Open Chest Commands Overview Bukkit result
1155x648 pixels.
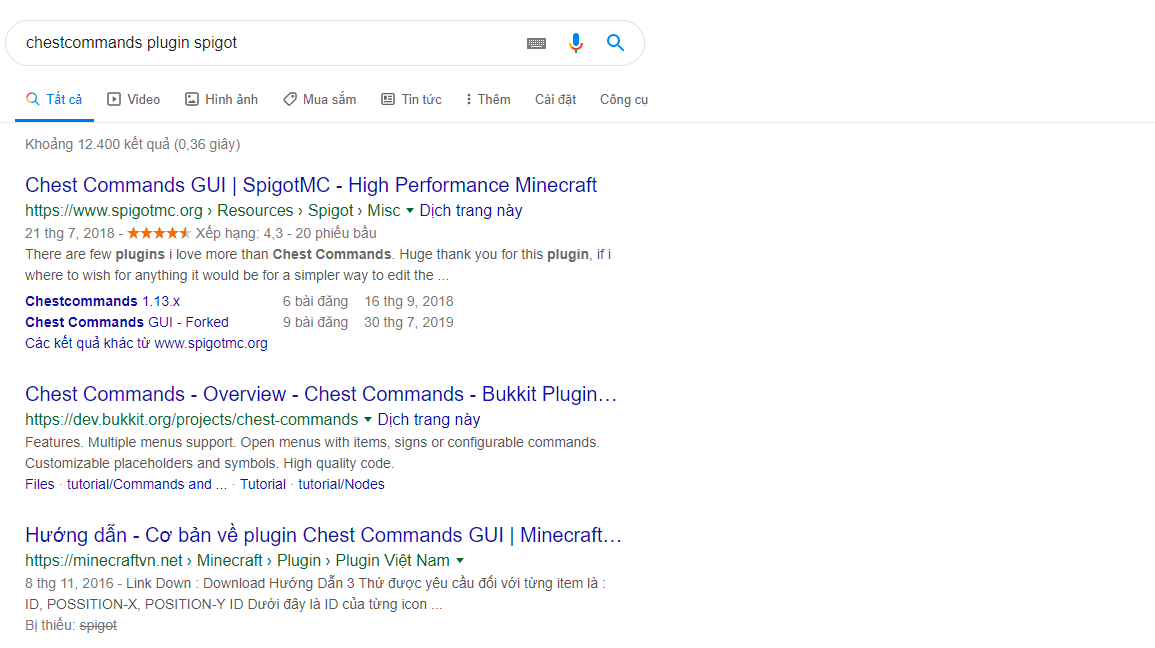[x=321, y=394]
